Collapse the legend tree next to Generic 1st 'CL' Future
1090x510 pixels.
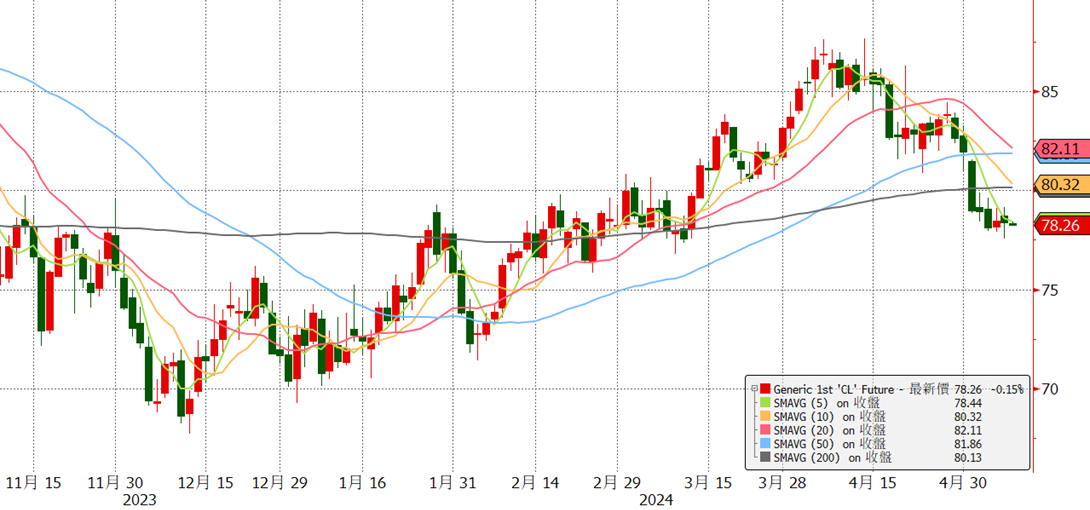pyautogui.click(x=754, y=388)
